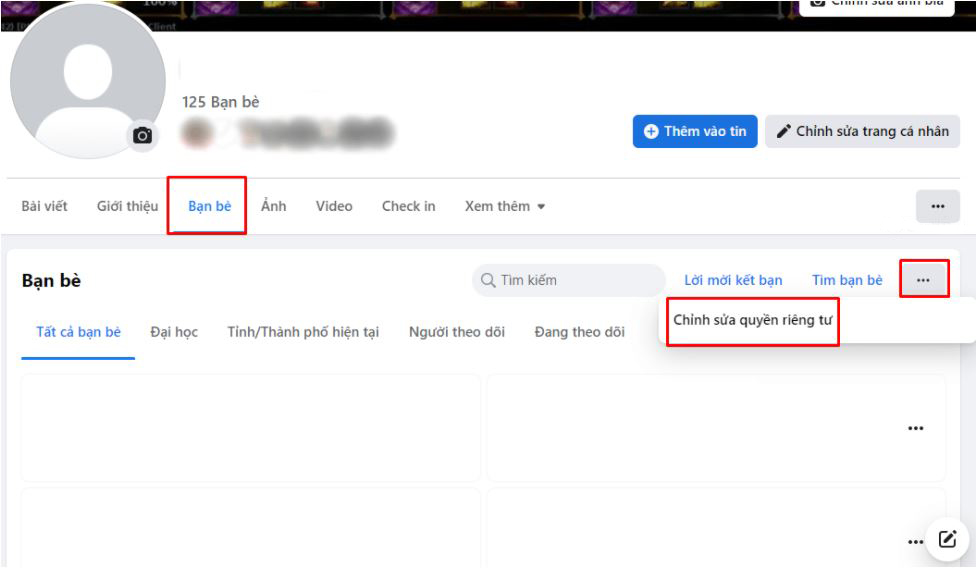
Task: Click the magnifier icon in Tìm kiếm box
Action: point(488,280)
